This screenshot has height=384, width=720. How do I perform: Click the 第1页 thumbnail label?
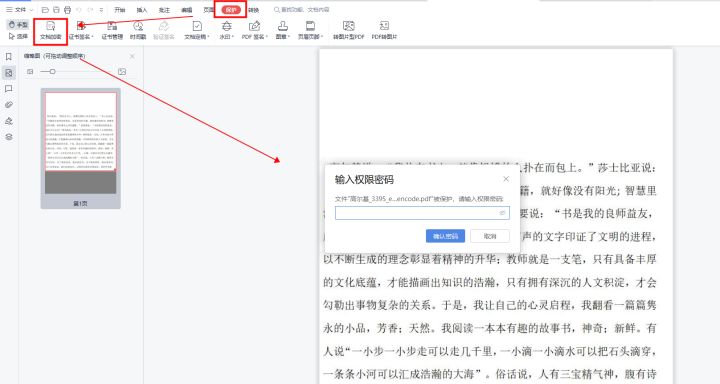[80, 203]
